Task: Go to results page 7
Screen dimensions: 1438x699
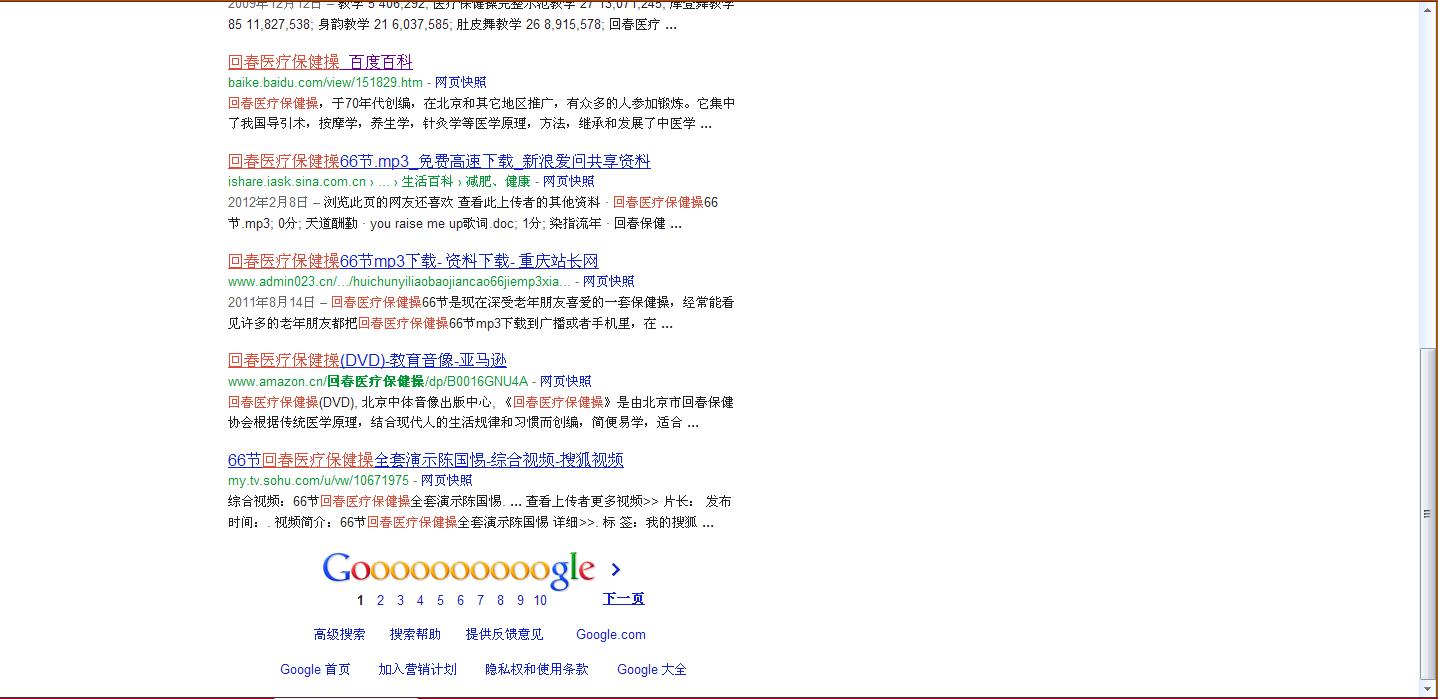Action: click(x=480, y=600)
